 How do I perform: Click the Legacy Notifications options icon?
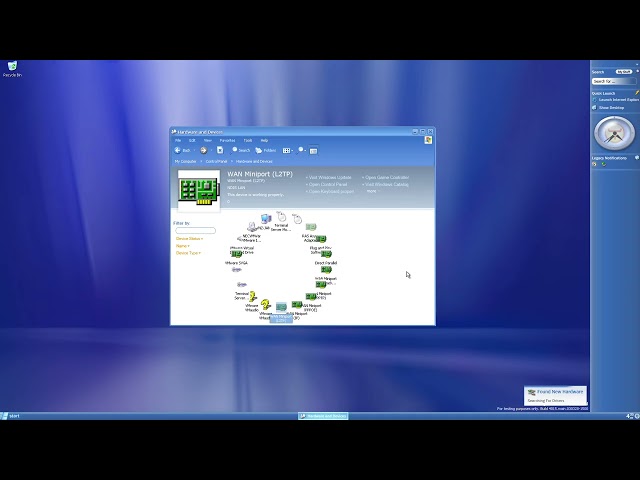tap(636, 158)
